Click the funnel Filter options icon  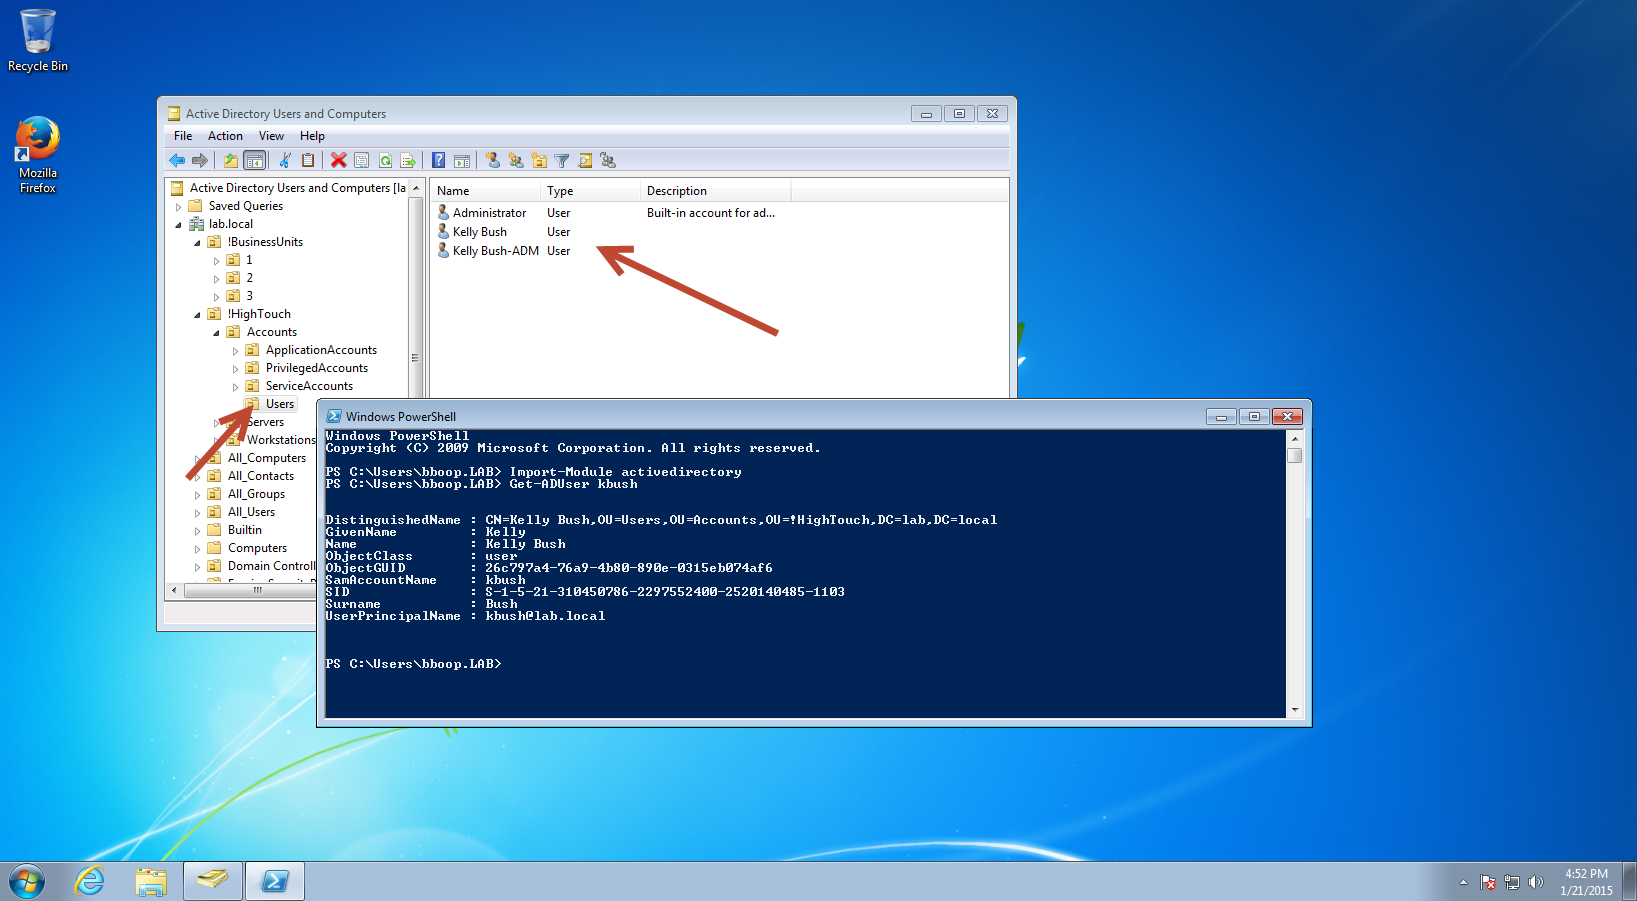562,160
